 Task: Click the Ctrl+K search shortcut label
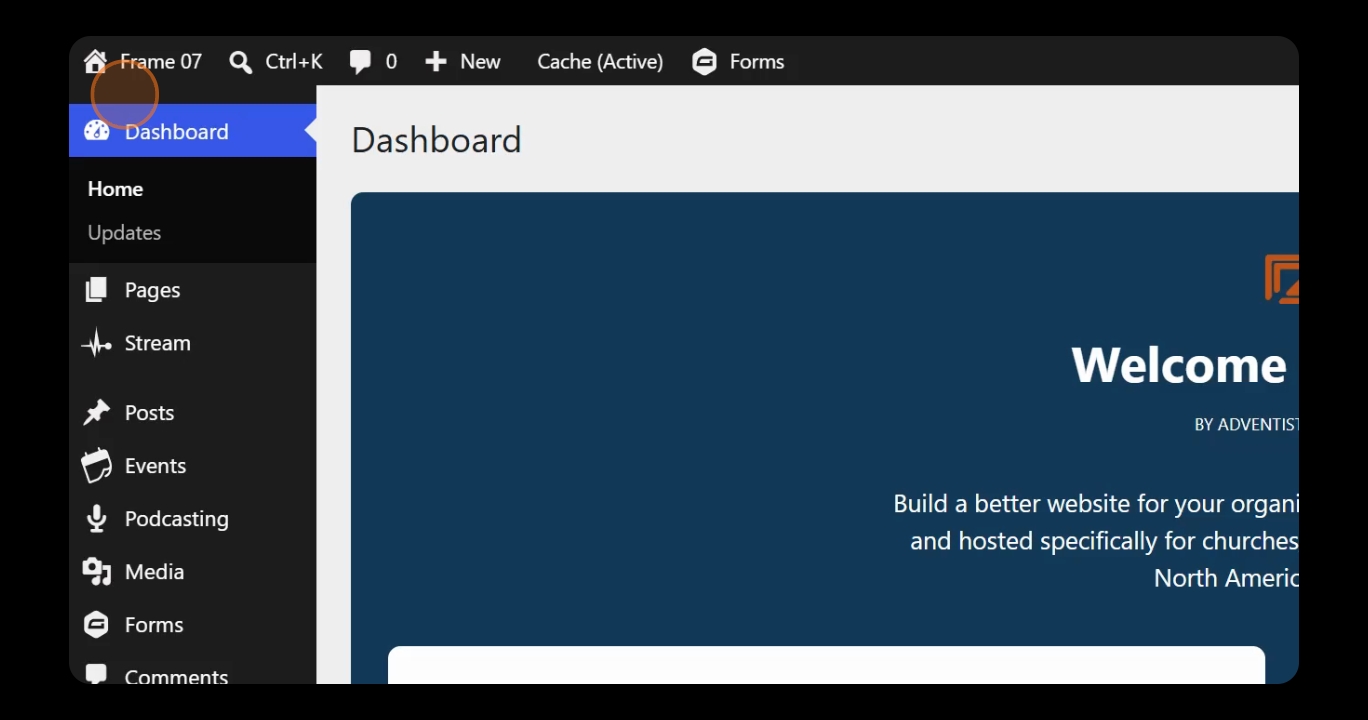coord(294,62)
